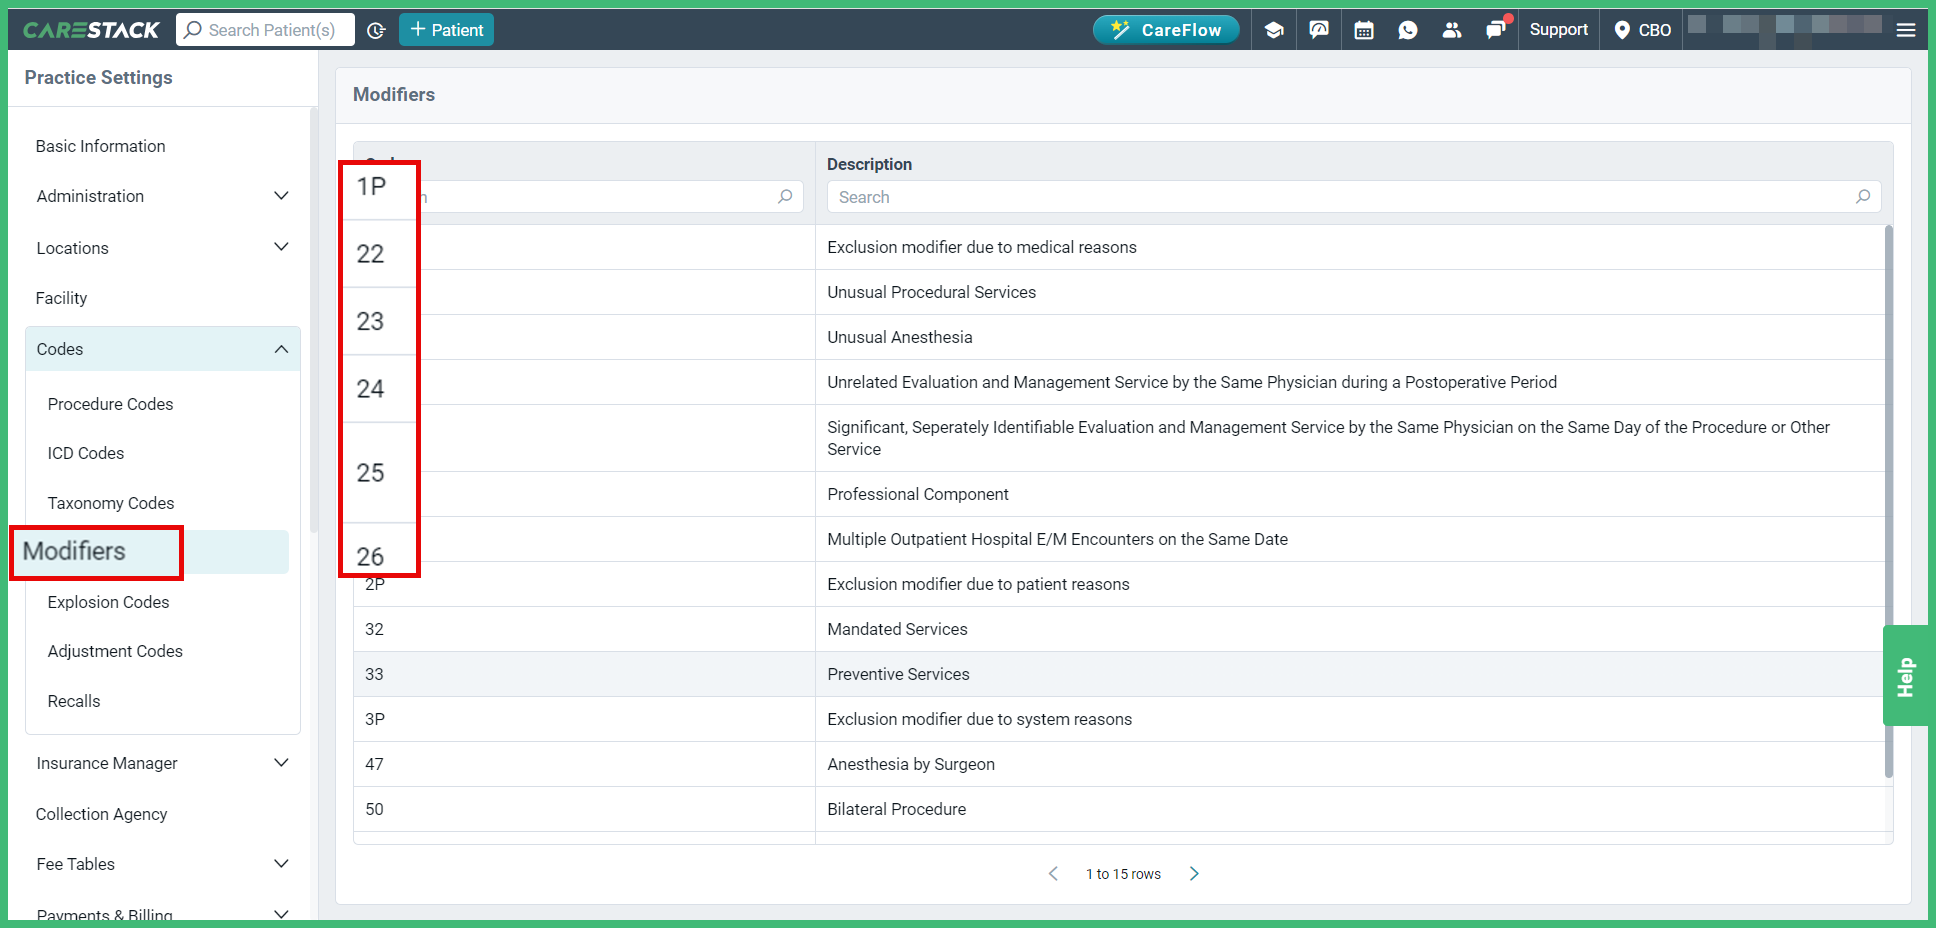Open the hamburger menu at top right
1936x928 pixels.
pos(1905,29)
